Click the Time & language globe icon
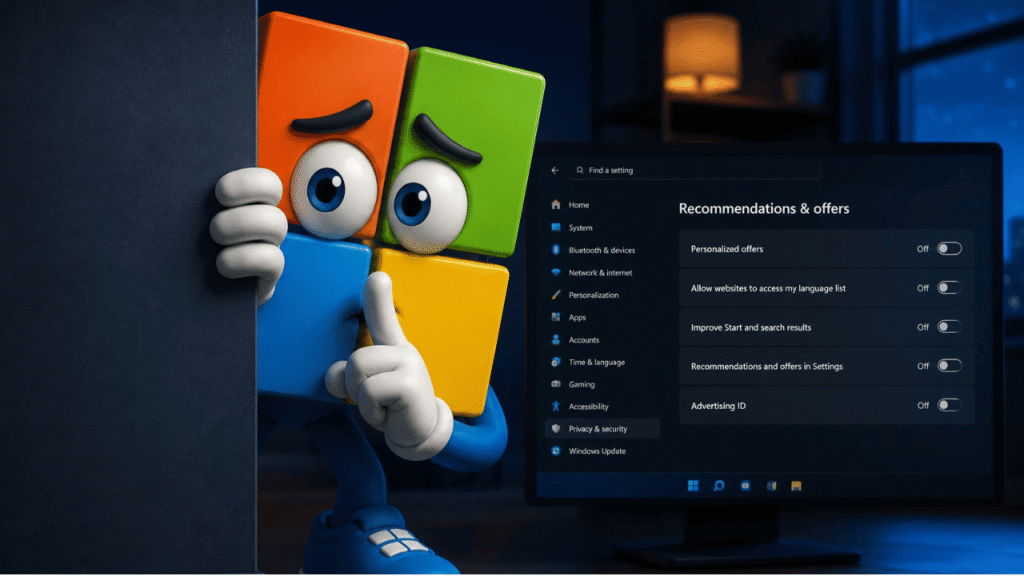The width and height of the screenshot is (1024, 576). [556, 362]
